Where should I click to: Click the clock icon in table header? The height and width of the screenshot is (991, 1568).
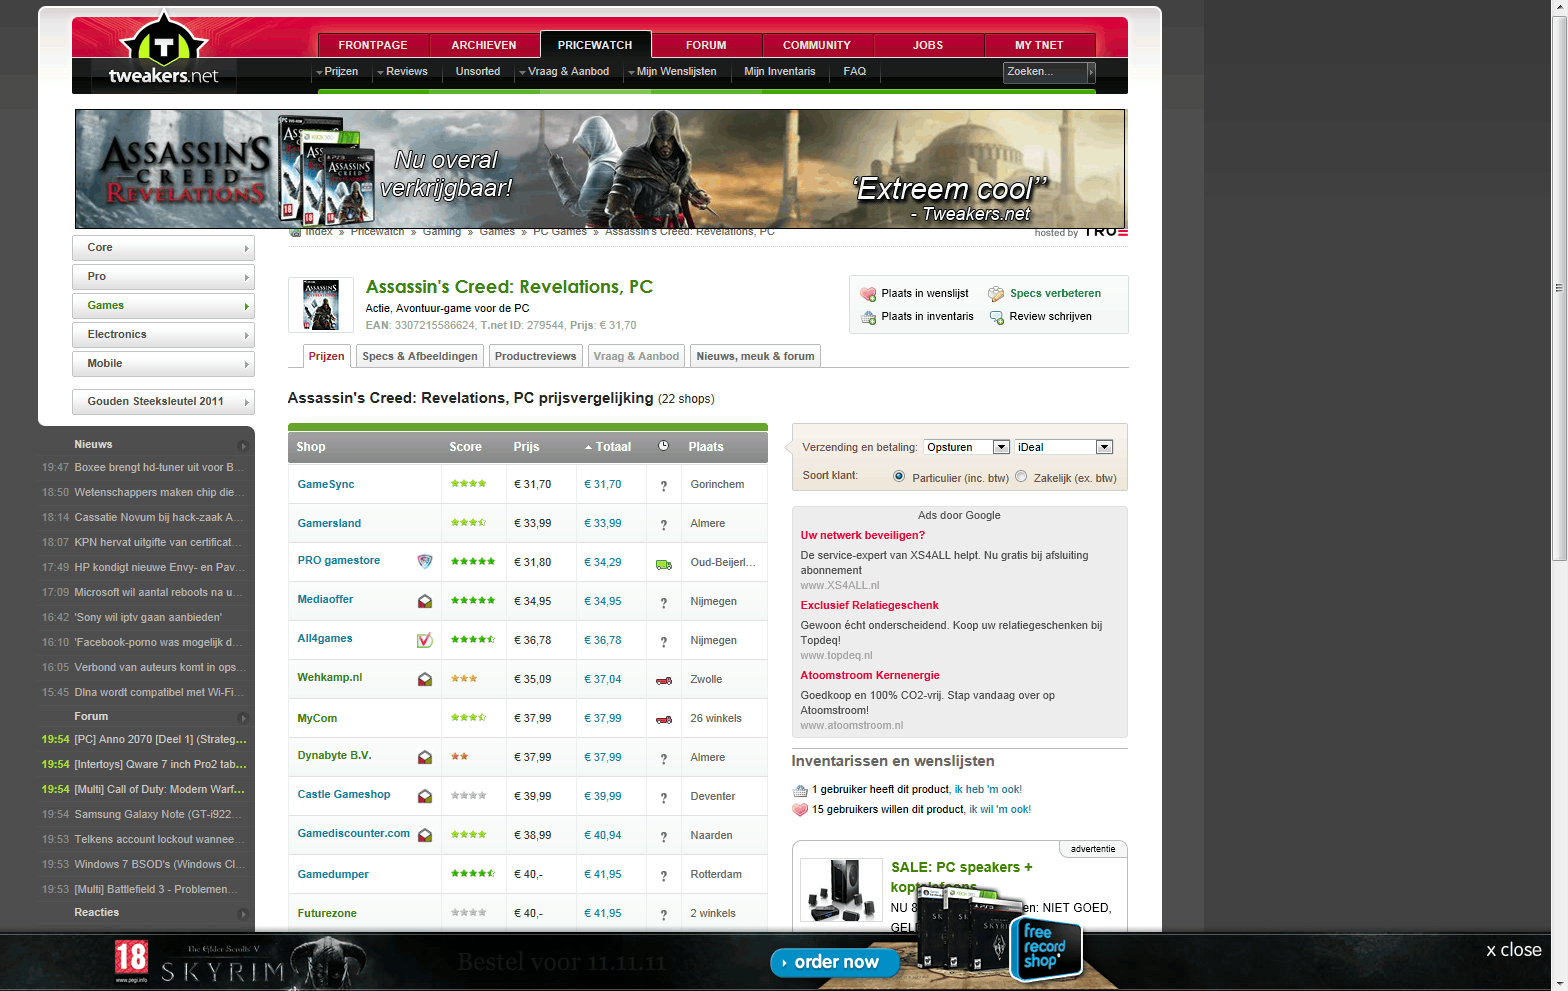click(x=663, y=446)
